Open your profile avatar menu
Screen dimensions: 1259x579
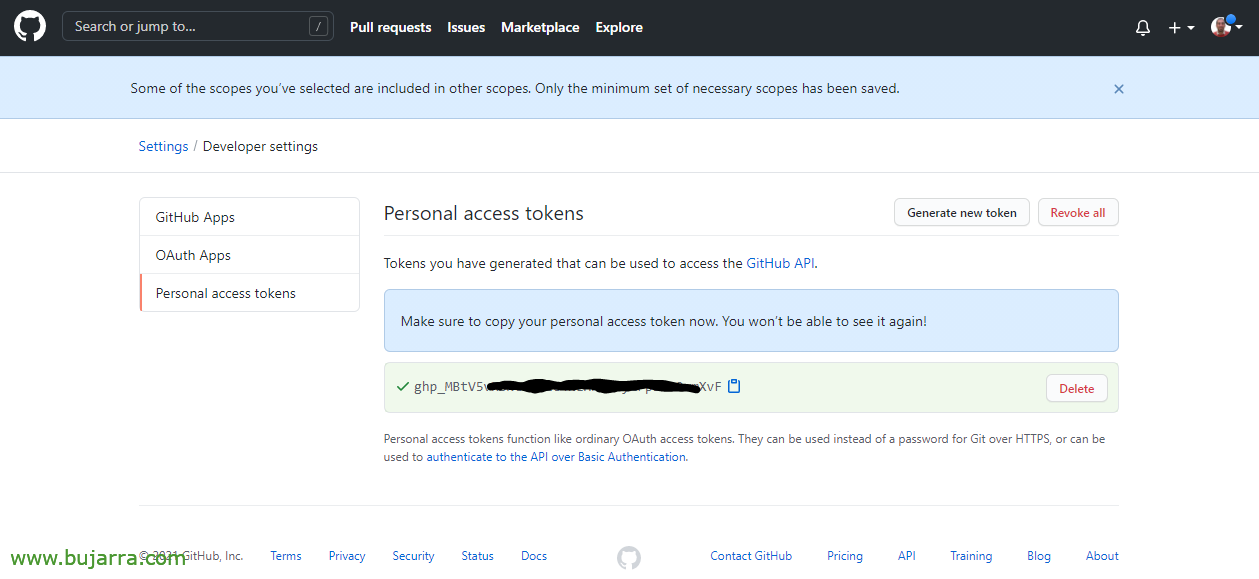[1222, 26]
